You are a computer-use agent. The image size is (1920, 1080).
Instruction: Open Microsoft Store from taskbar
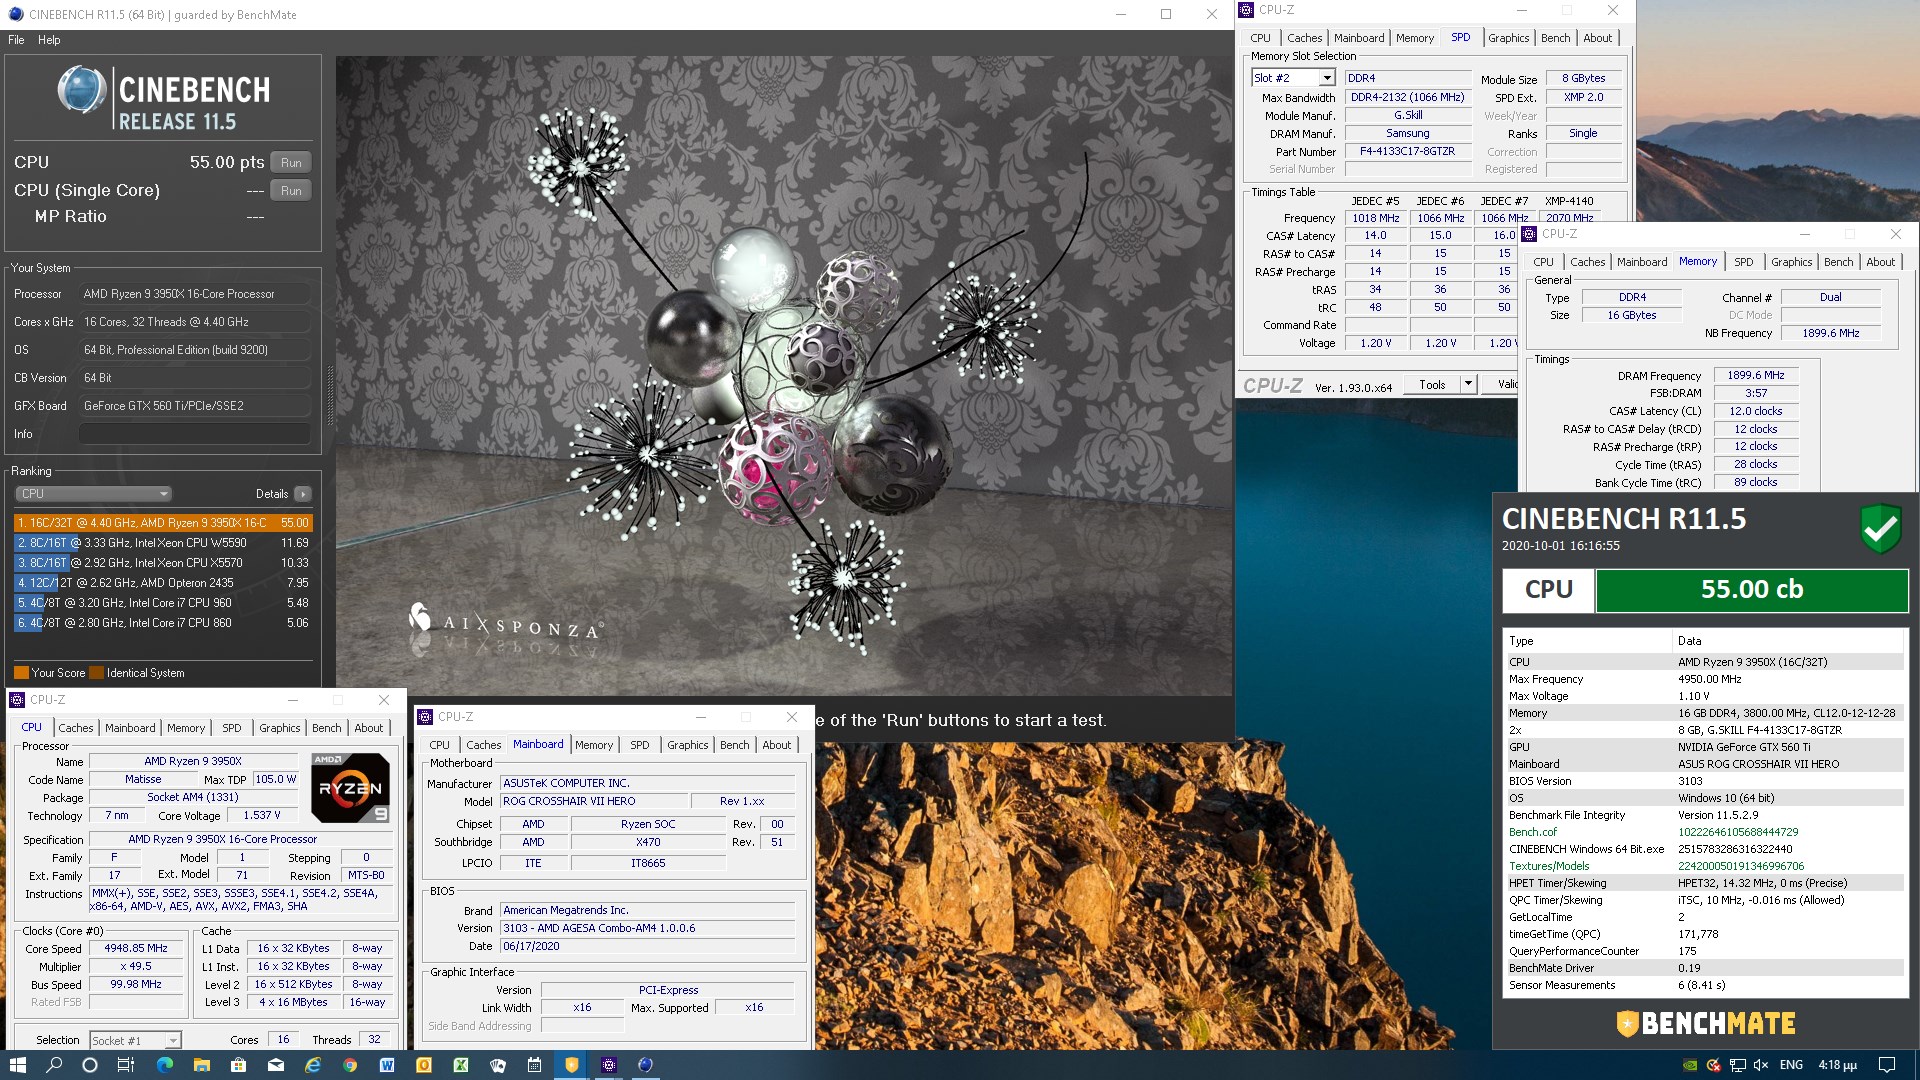238,1065
